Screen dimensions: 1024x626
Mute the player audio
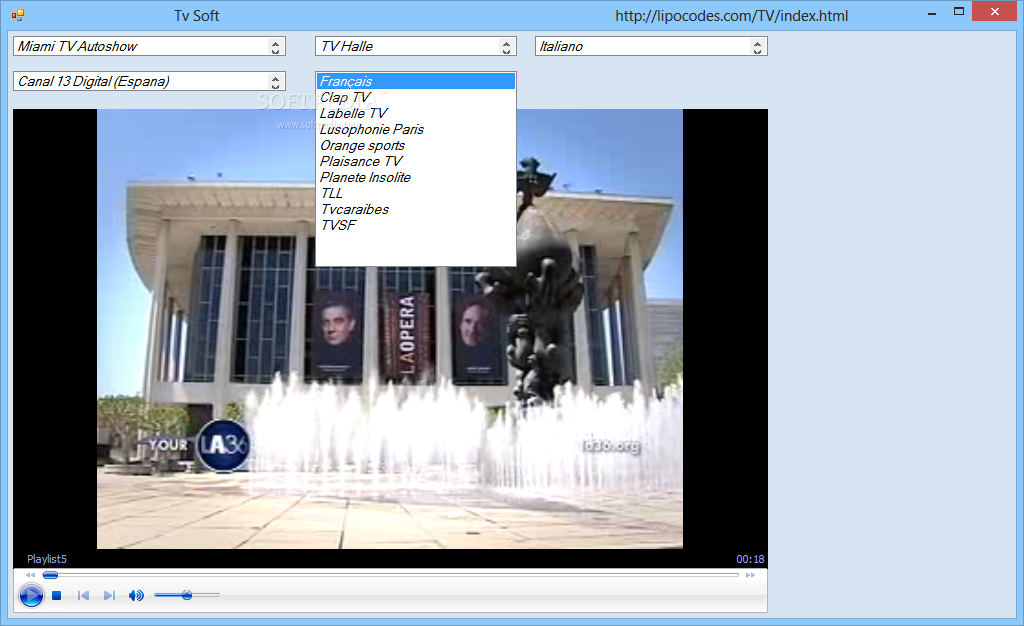click(x=136, y=595)
